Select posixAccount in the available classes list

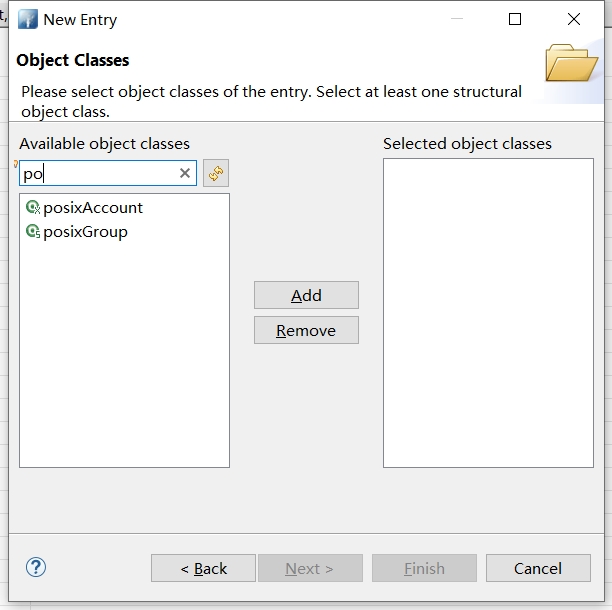coord(93,208)
